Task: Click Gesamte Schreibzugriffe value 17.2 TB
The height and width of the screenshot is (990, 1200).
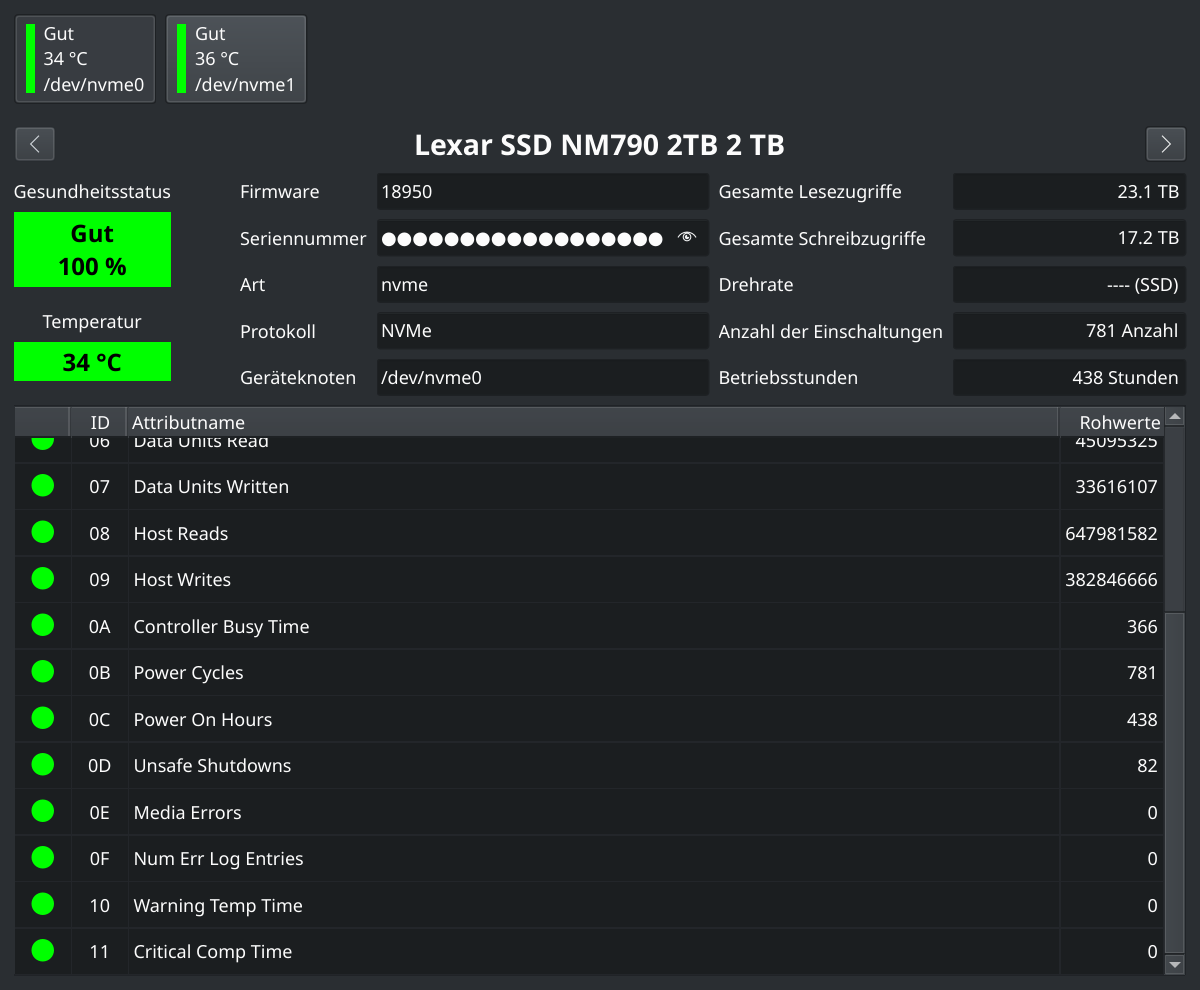Action: click(1069, 238)
